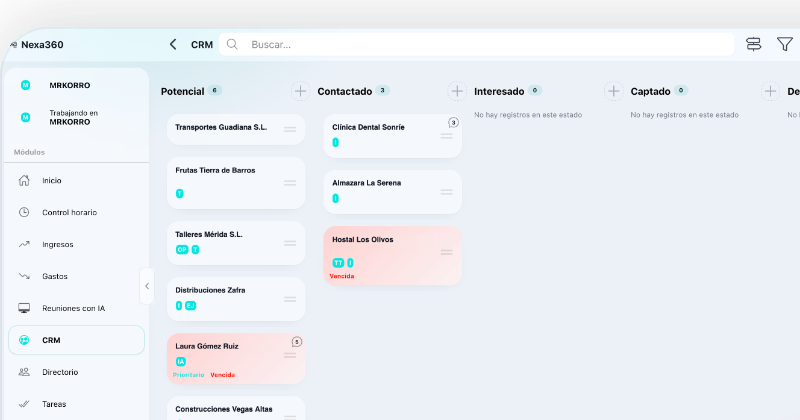The height and width of the screenshot is (420, 800).
Task: Open the Transportes Guadiana S.L. card
Action: pos(236,130)
